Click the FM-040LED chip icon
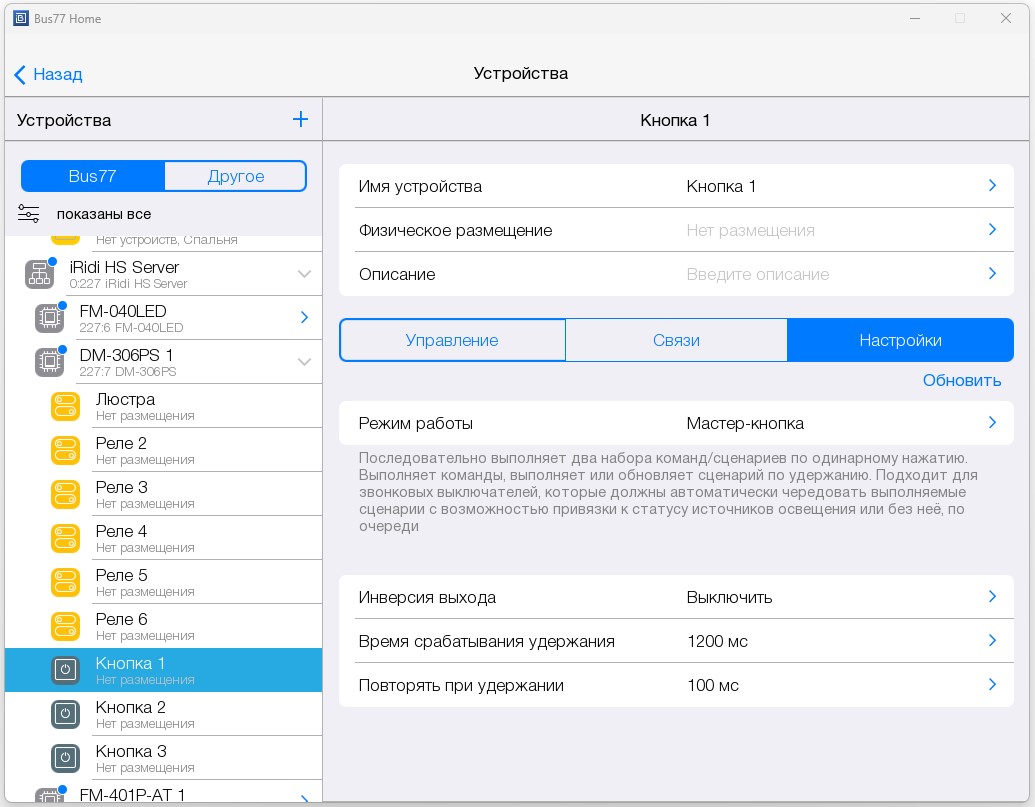 coord(48,318)
